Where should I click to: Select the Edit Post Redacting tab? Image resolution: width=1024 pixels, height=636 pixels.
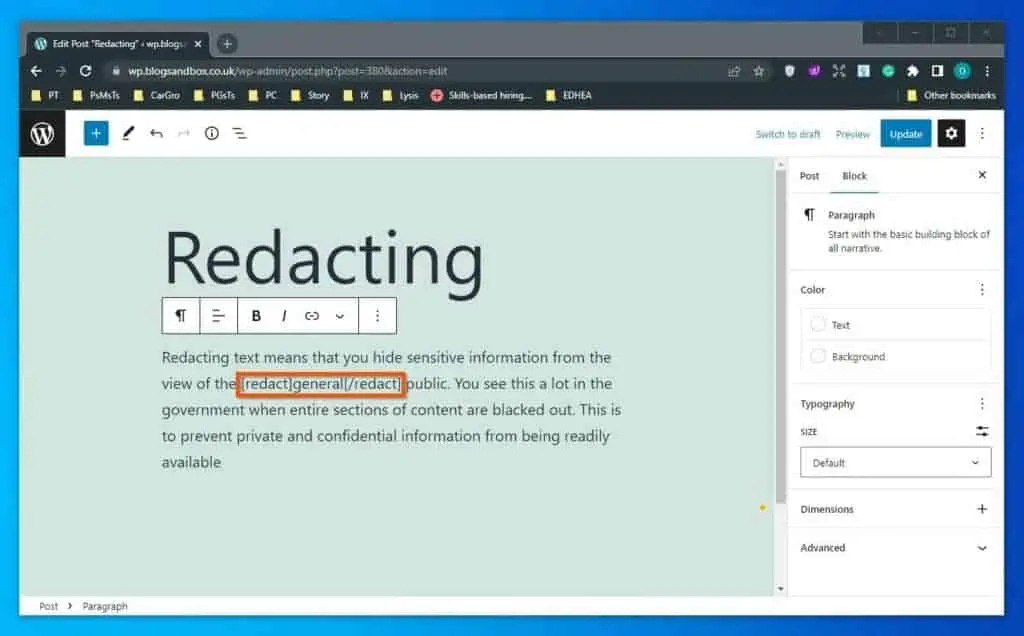pyautogui.click(x=119, y=44)
